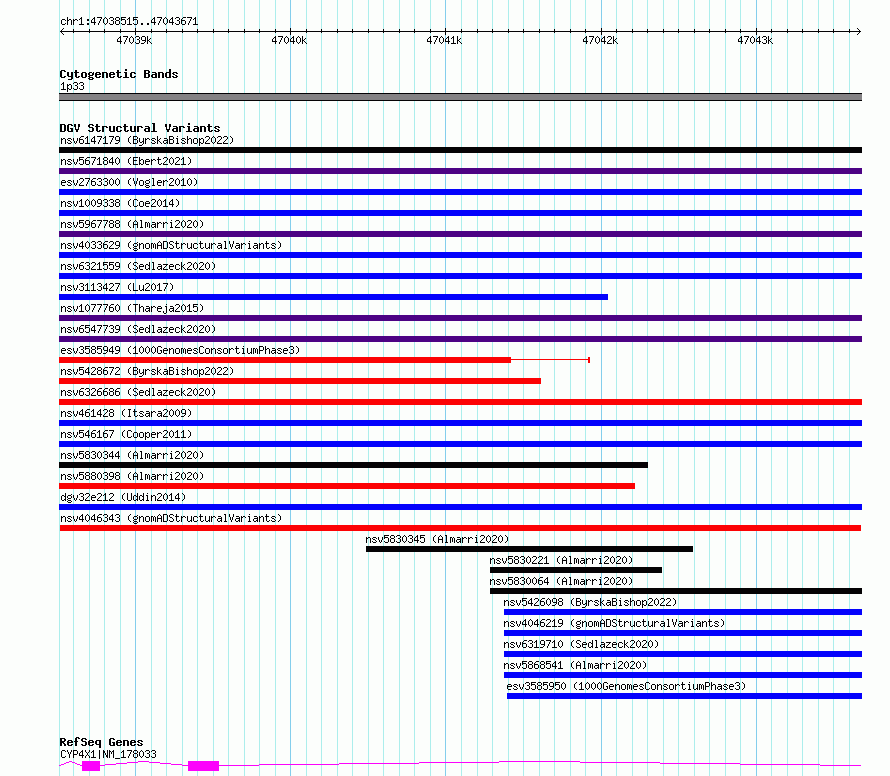This screenshot has width=890, height=776.
Task: Click the 47043k ruler label
Action: [755, 40]
